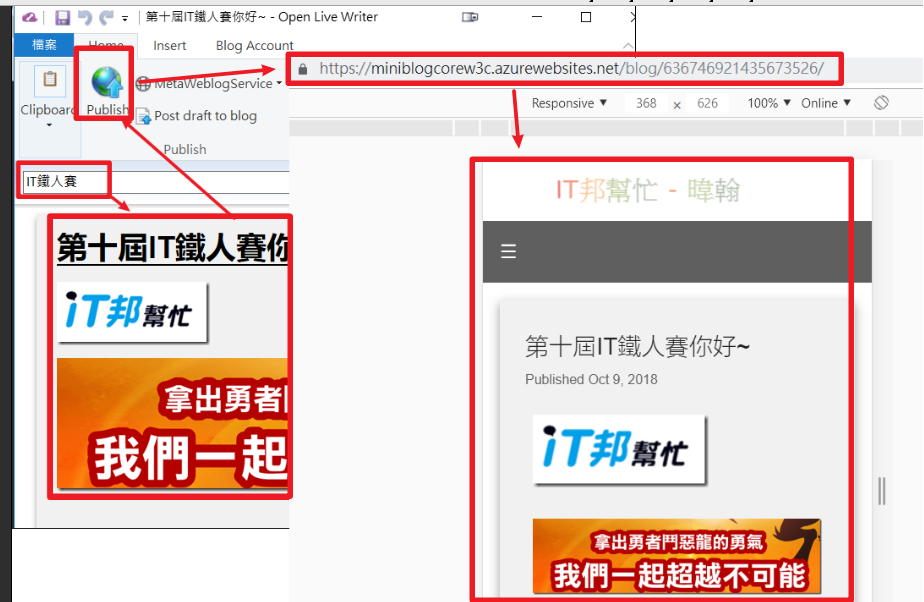Expand the Clipboard group dropdown arrow
924x602 pixels.
coord(49,125)
